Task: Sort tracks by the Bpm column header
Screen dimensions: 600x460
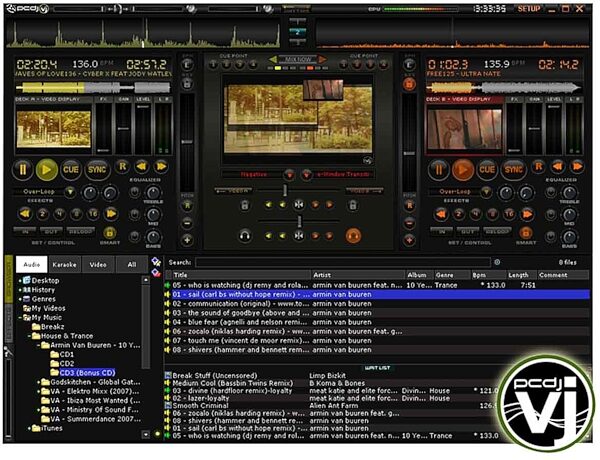Action: coord(489,275)
